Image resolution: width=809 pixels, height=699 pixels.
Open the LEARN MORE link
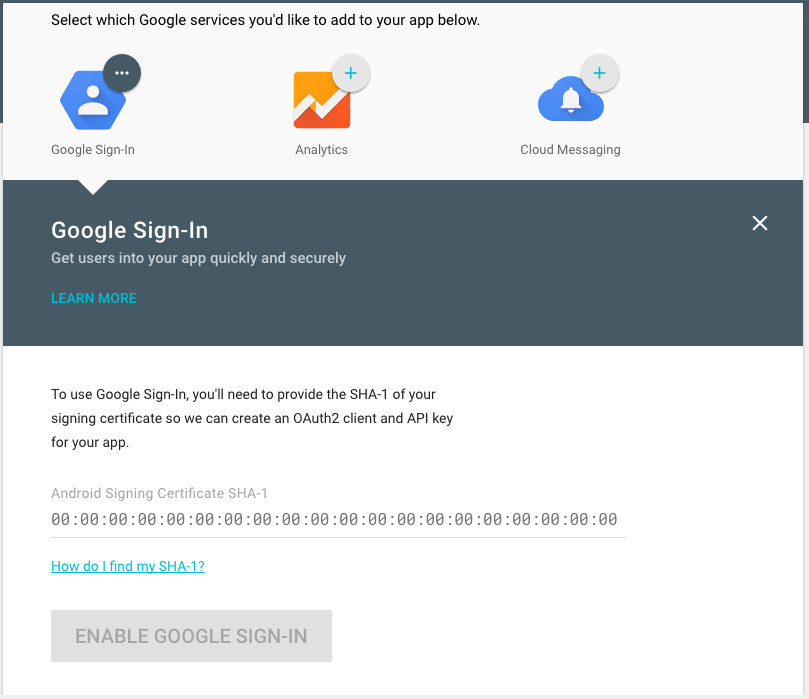click(x=93, y=298)
